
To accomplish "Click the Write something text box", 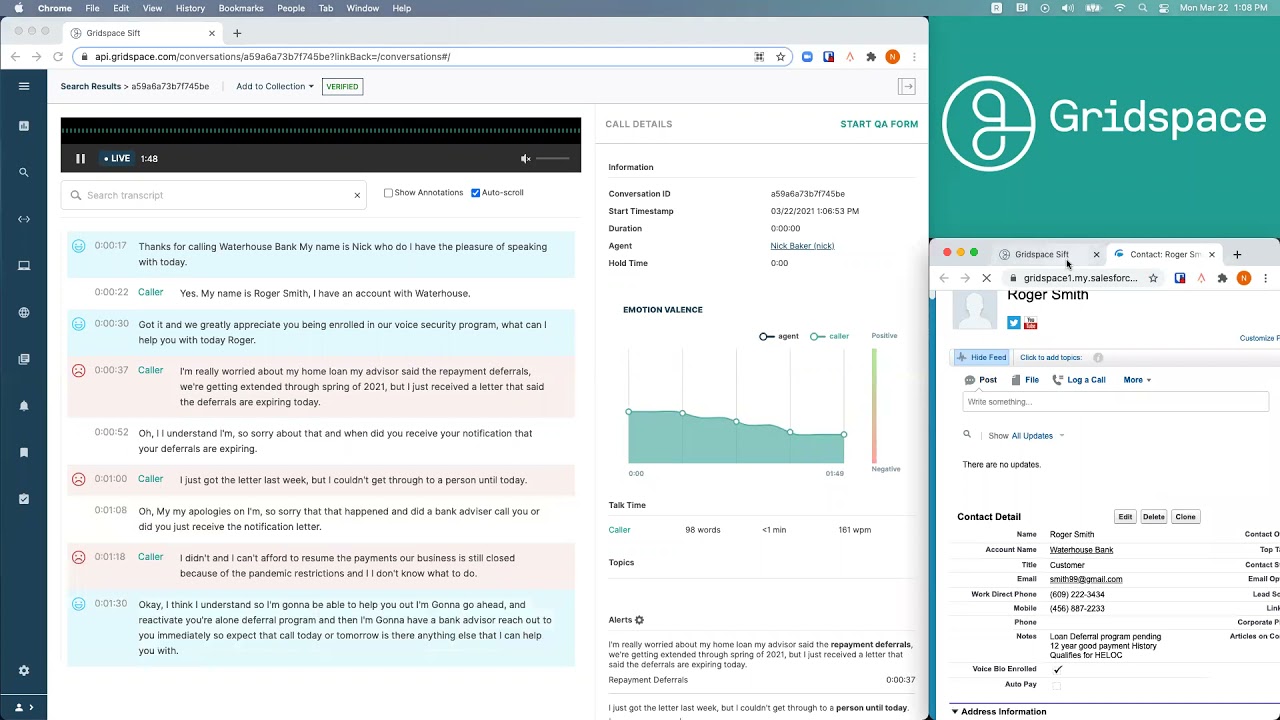I will [1115, 402].
